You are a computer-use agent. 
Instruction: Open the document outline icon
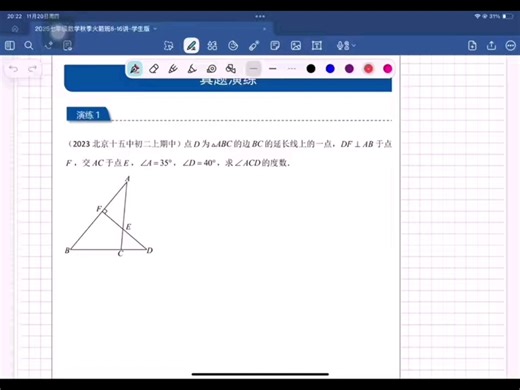click(x=68, y=46)
